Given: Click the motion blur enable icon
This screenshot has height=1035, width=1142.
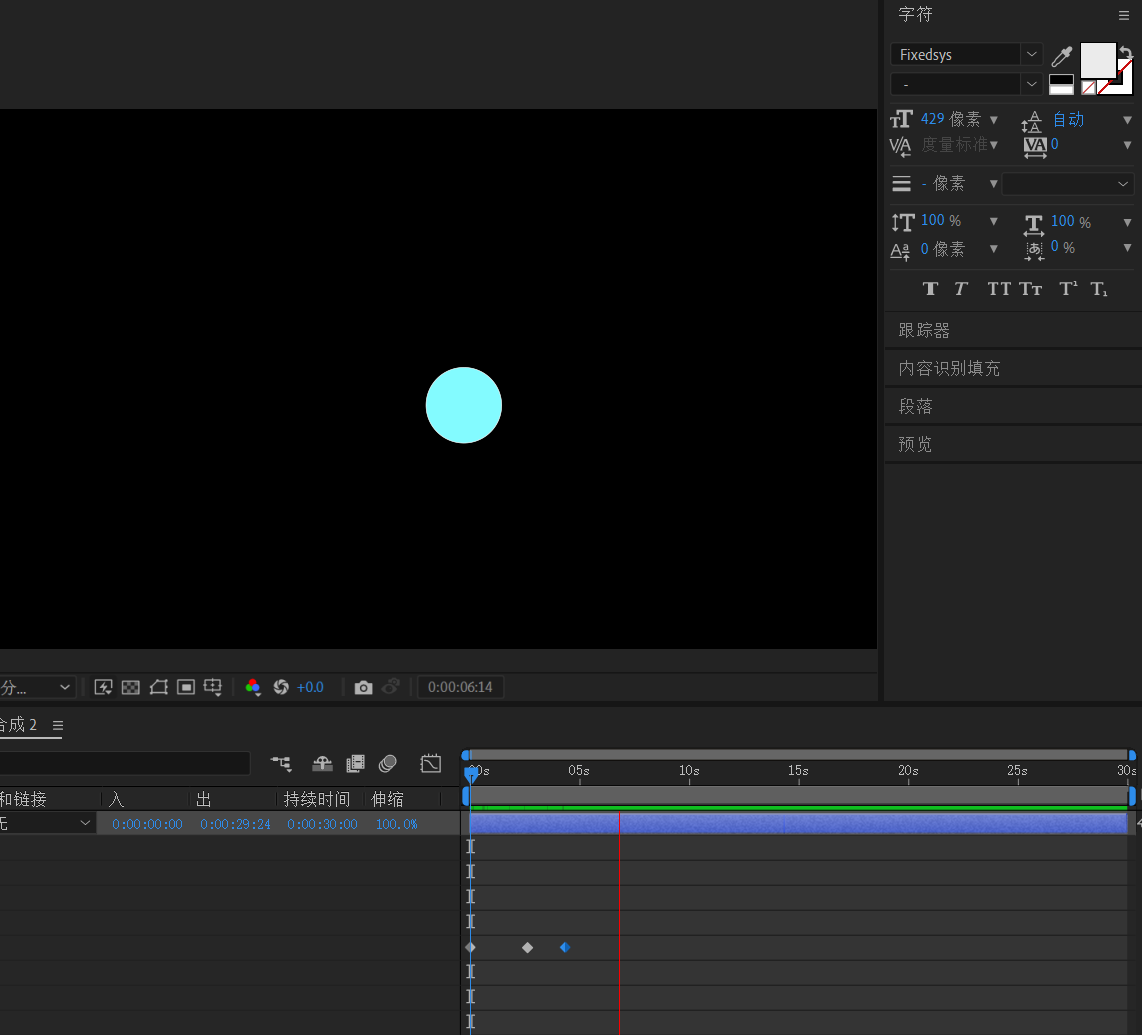Looking at the screenshot, I should (388, 764).
